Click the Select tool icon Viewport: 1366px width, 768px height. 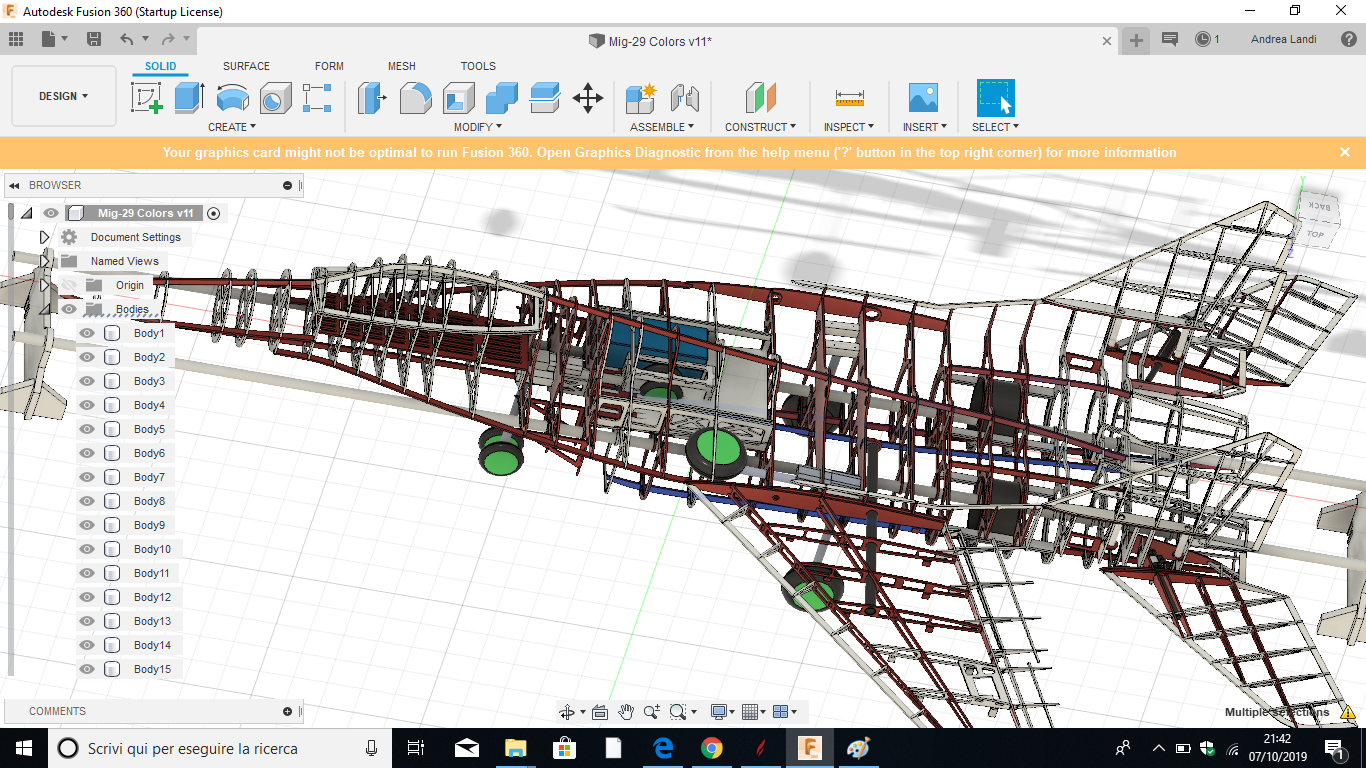995,98
